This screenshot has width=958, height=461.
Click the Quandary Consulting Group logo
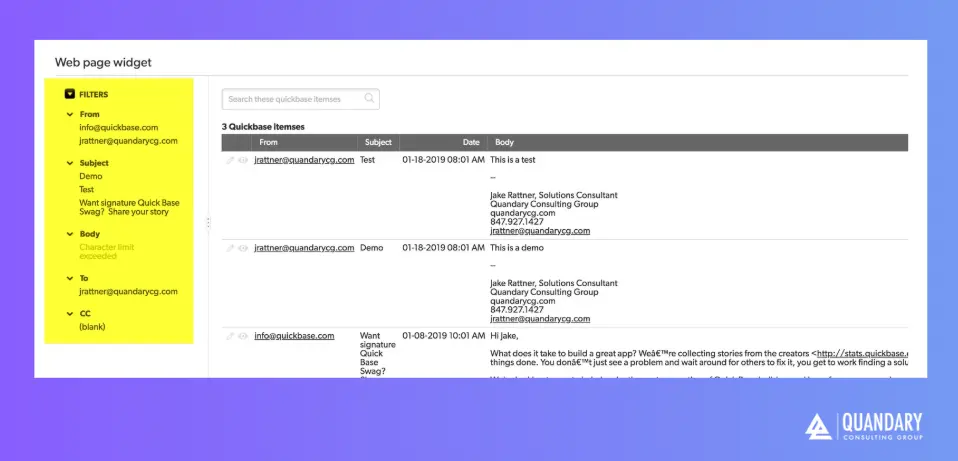coord(864,427)
